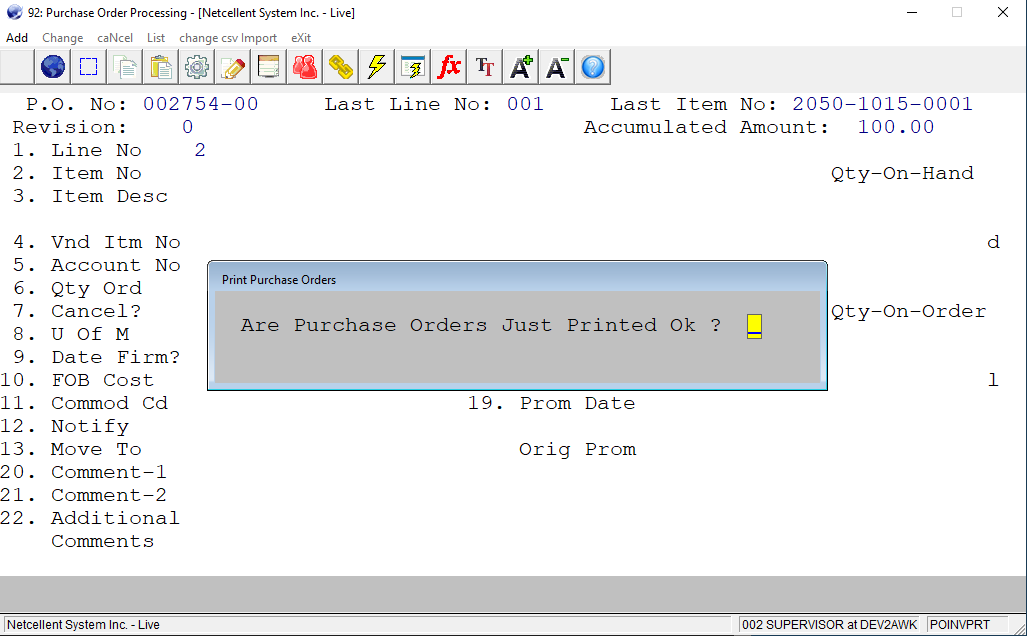Click the Move To label
The image size is (1027, 636).
[96, 449]
